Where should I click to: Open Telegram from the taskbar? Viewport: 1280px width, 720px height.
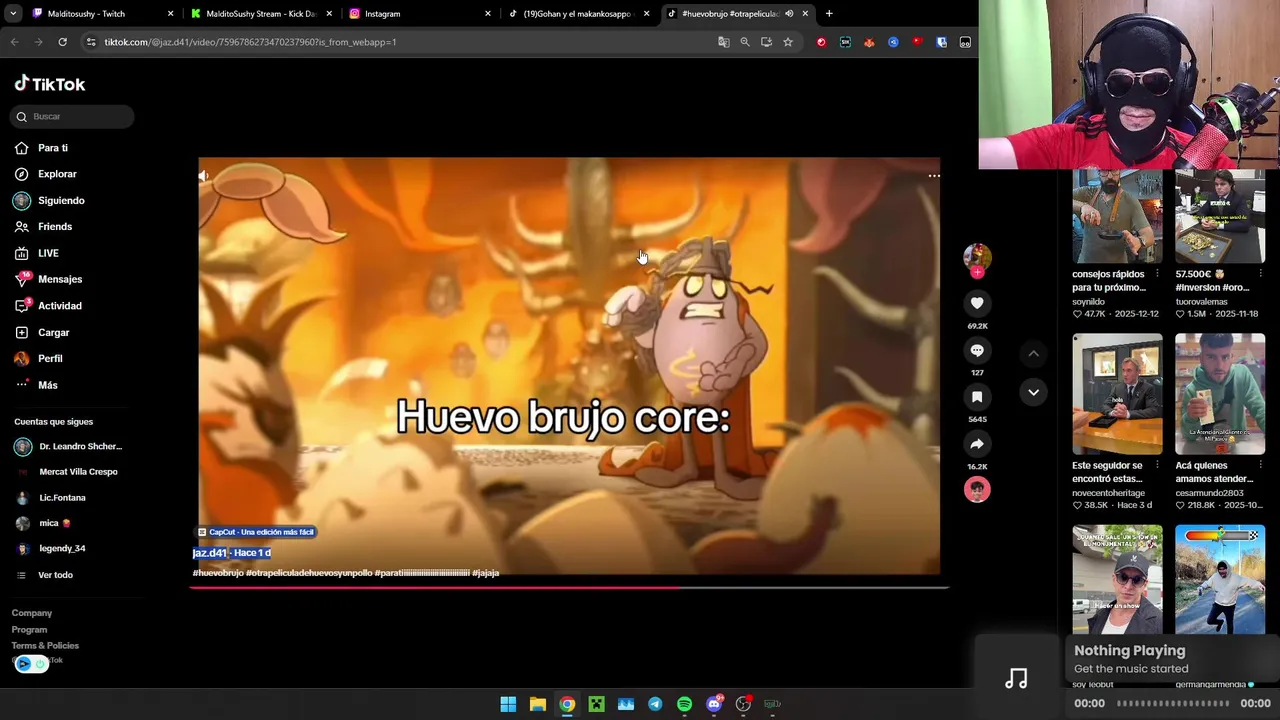655,704
